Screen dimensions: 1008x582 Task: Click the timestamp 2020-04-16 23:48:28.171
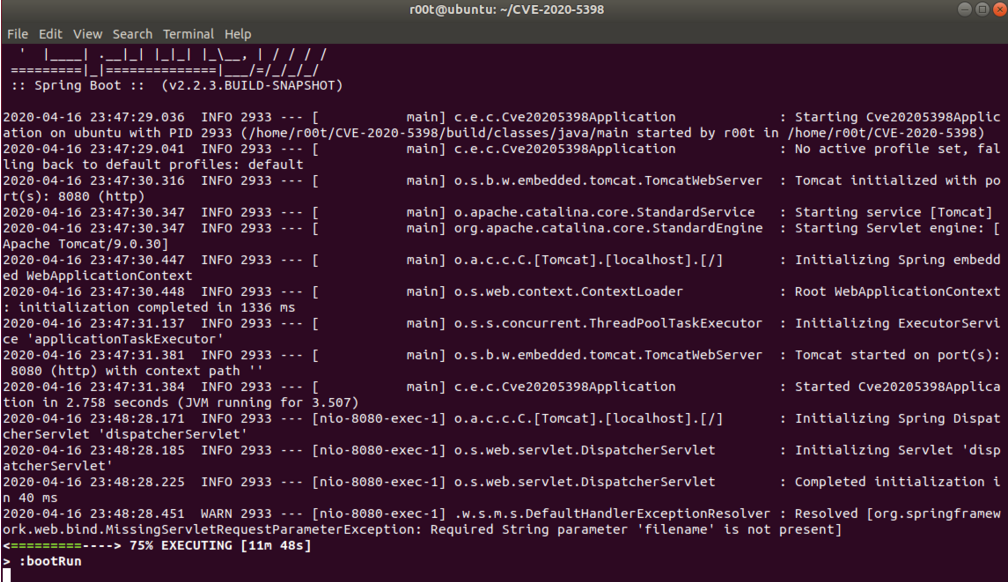point(93,419)
